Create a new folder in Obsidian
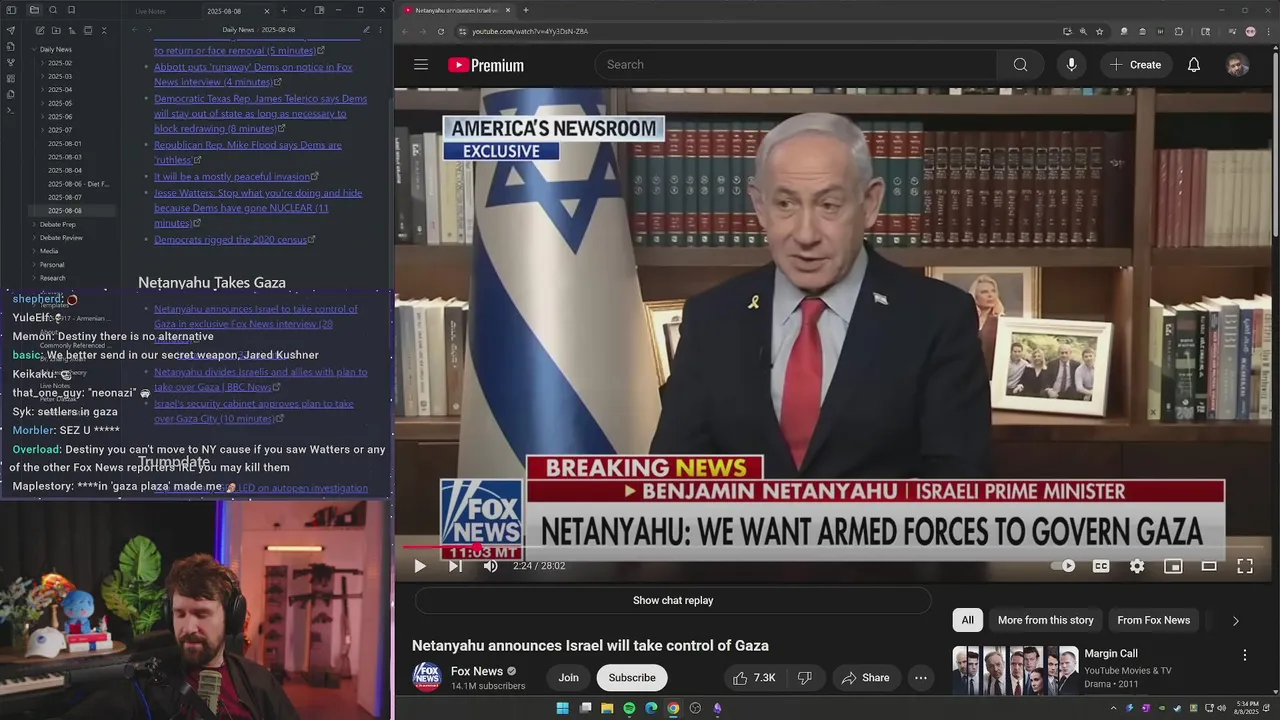 tap(55, 30)
